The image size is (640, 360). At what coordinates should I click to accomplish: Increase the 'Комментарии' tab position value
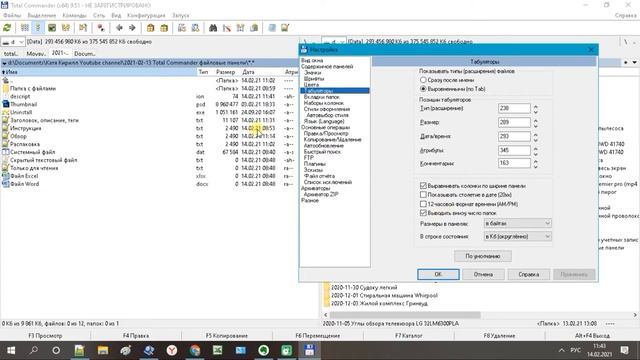tap(536, 161)
